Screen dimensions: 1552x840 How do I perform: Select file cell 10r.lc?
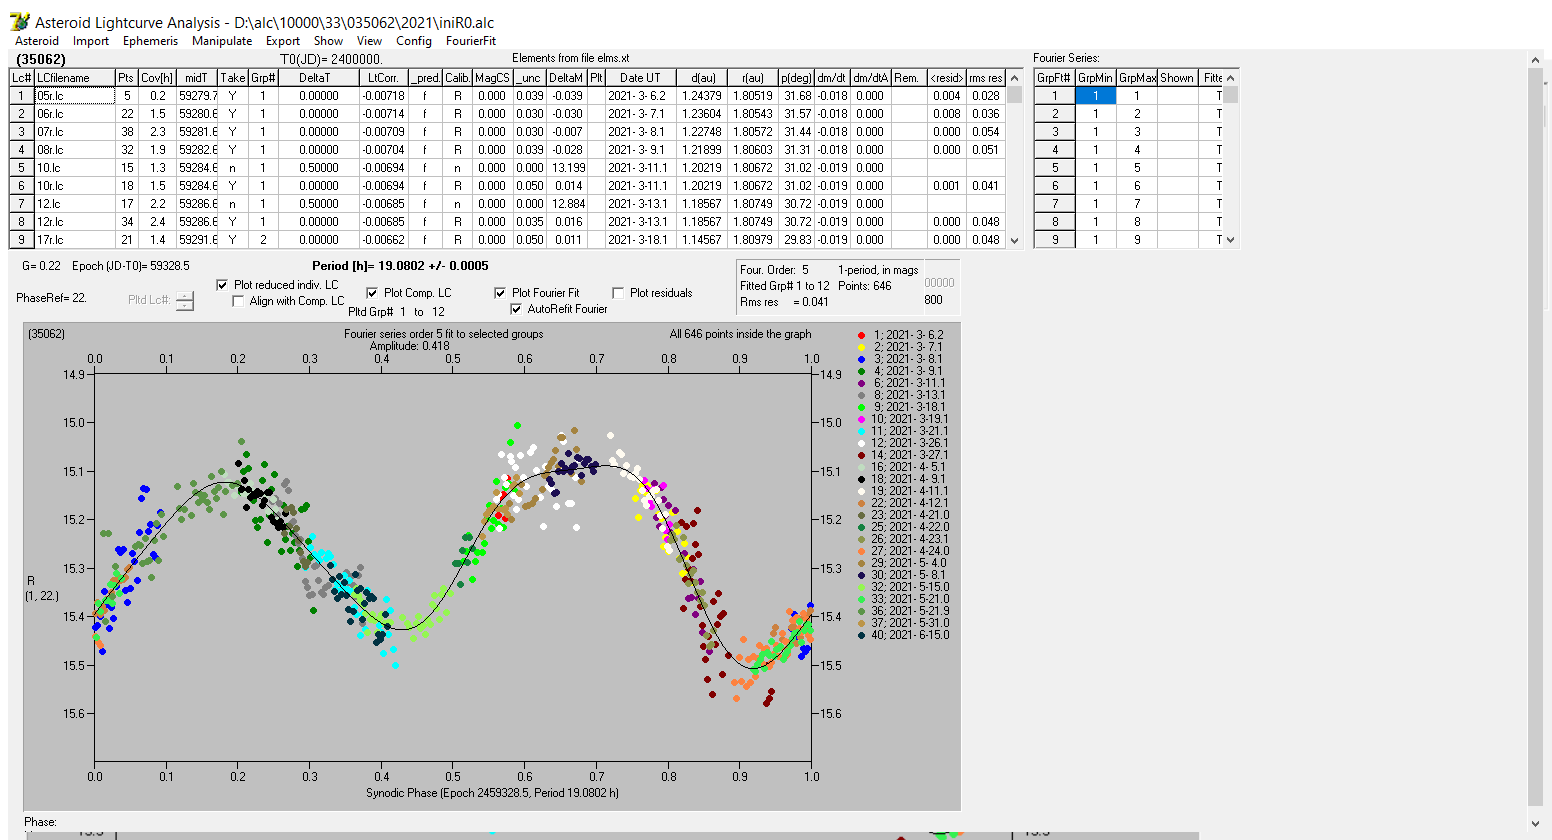(x=74, y=186)
